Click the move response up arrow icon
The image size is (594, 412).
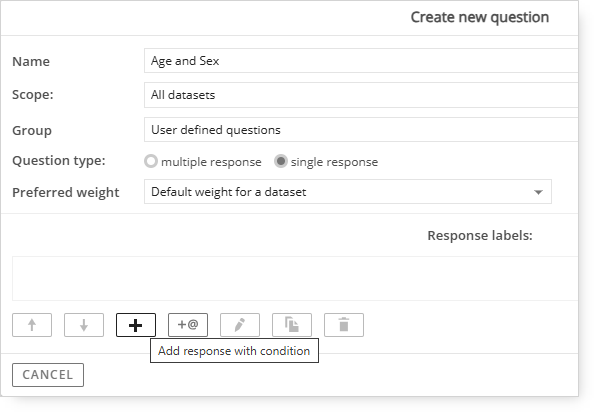coord(32,325)
